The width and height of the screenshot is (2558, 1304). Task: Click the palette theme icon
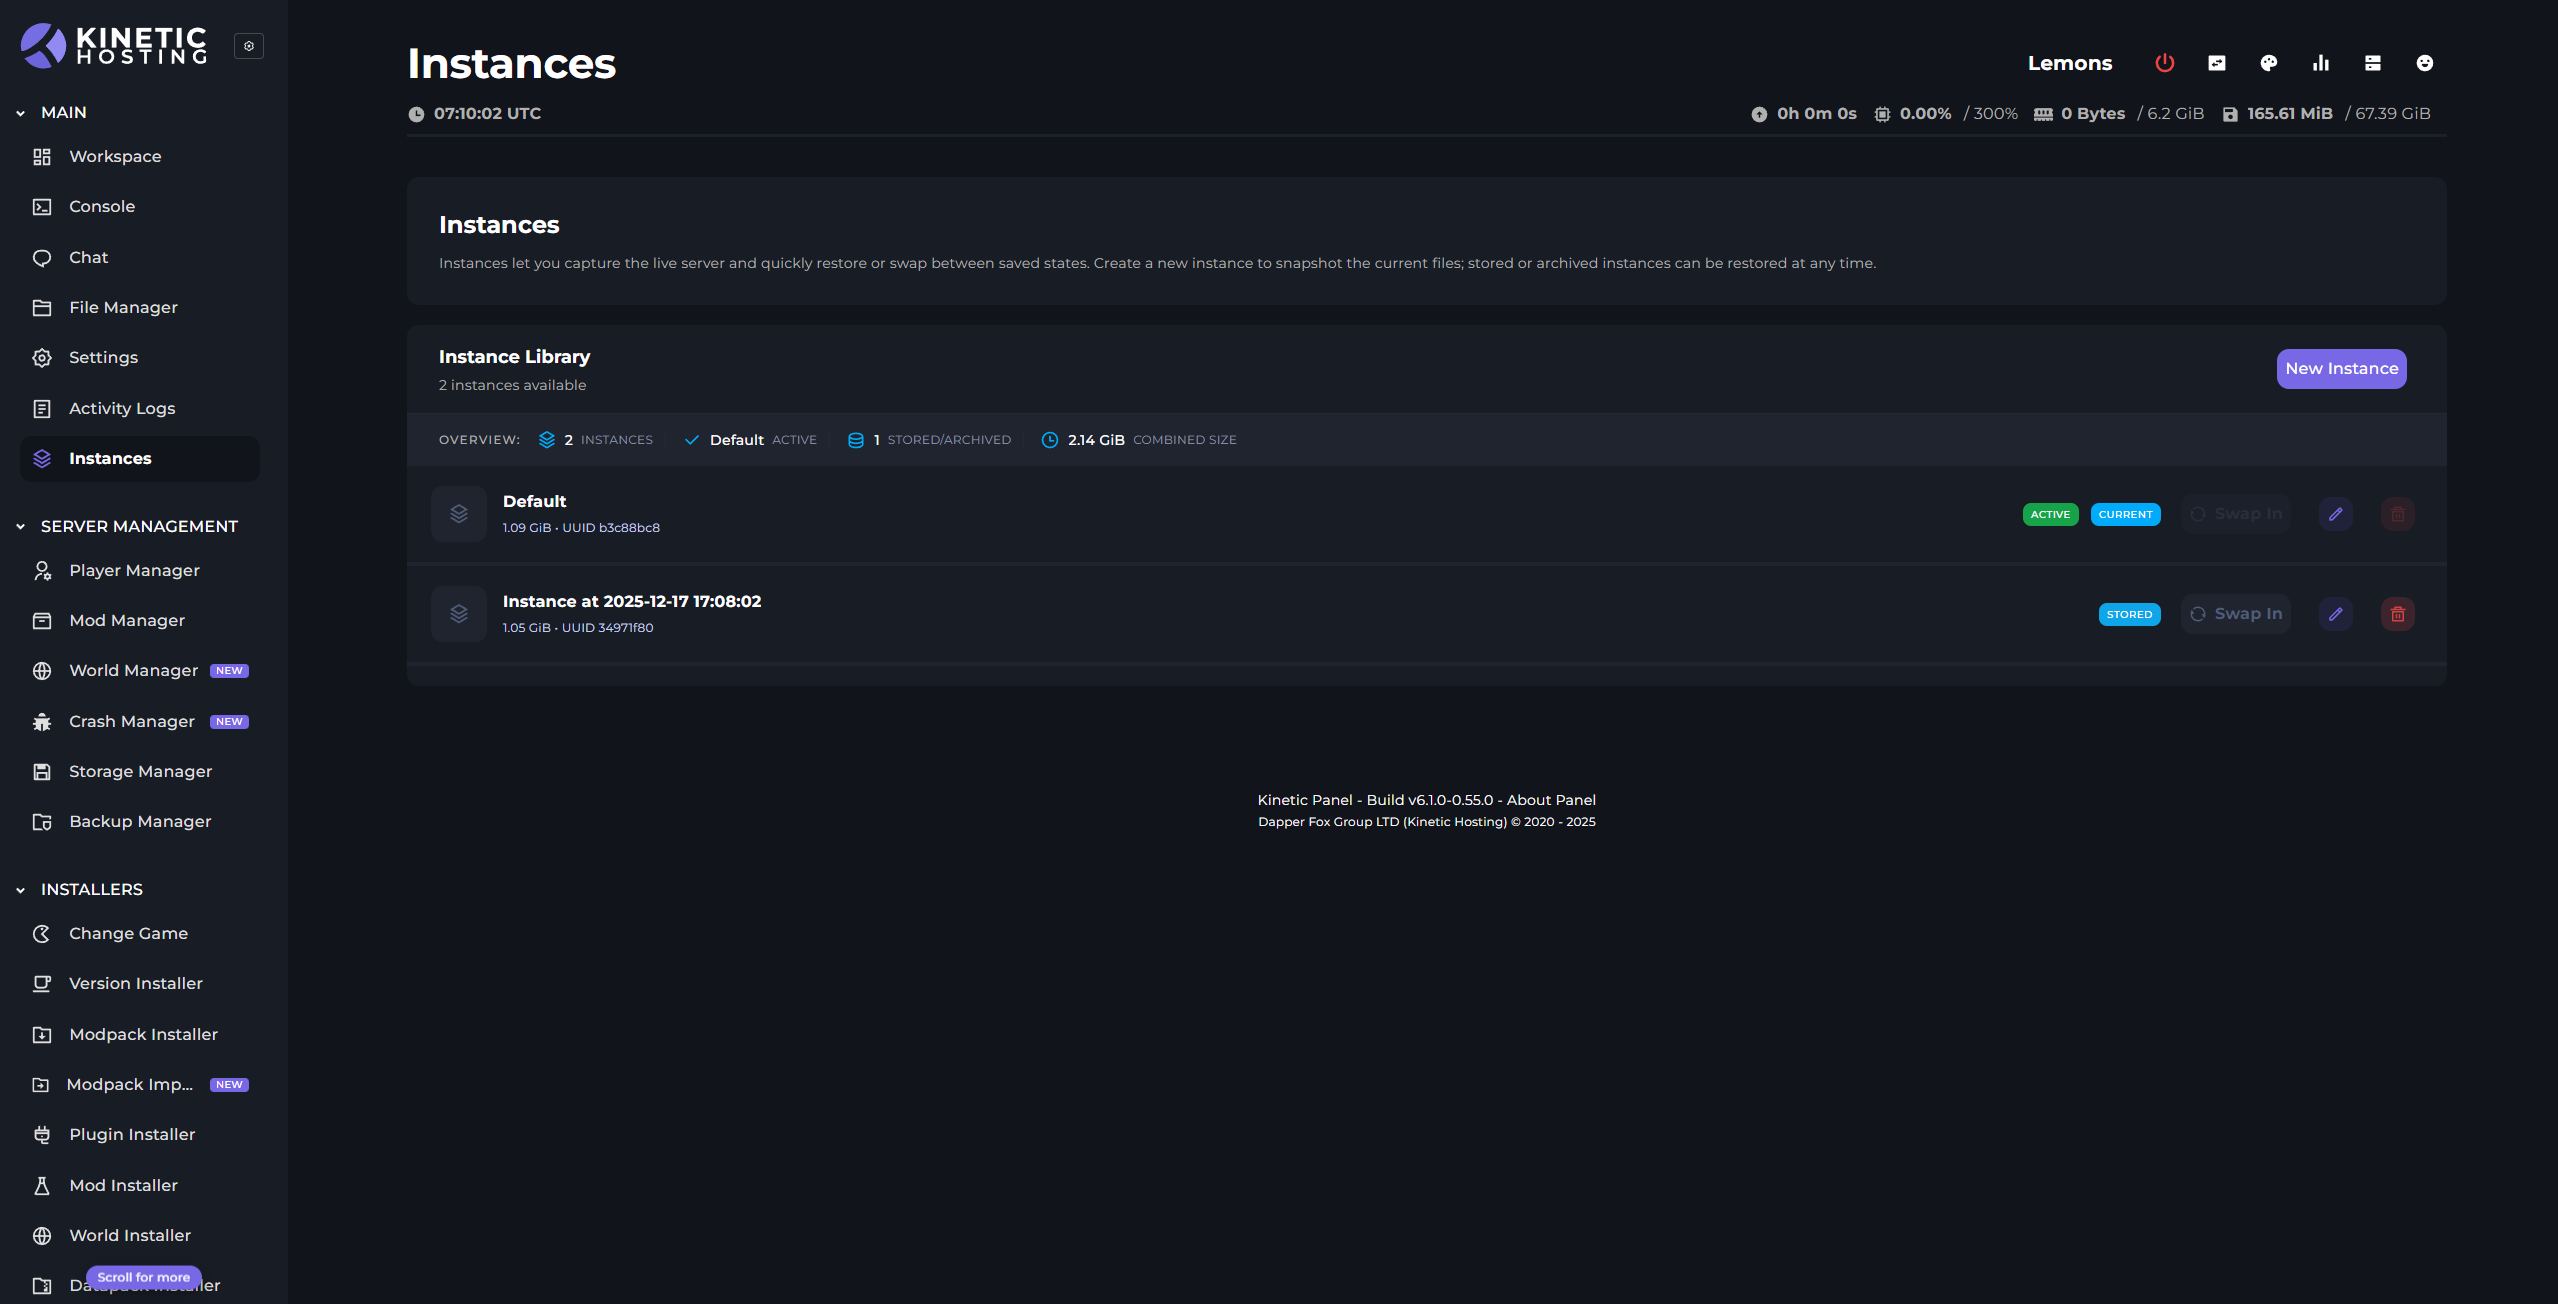pos(2268,63)
